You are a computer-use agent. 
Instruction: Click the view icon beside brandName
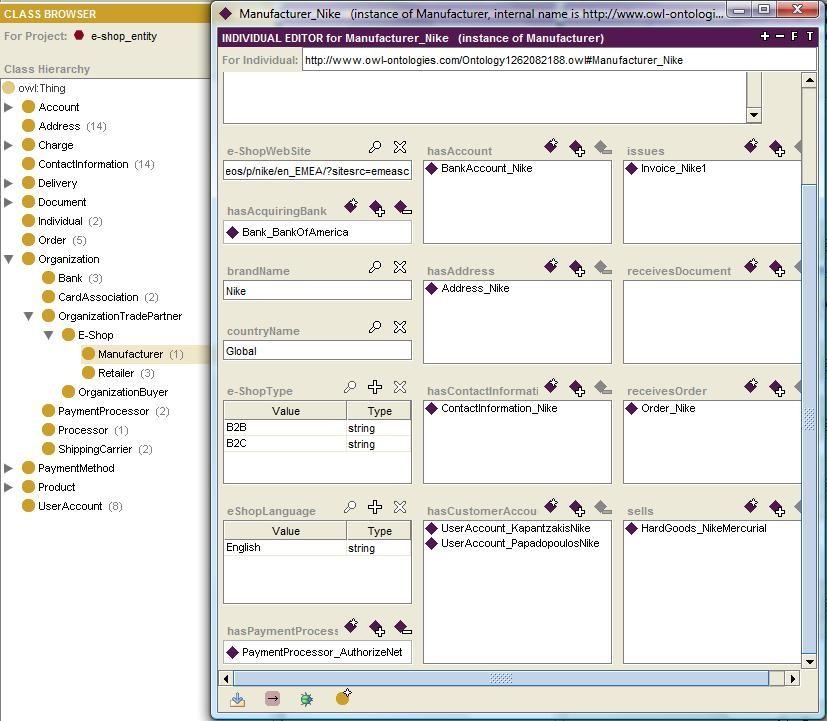375,267
